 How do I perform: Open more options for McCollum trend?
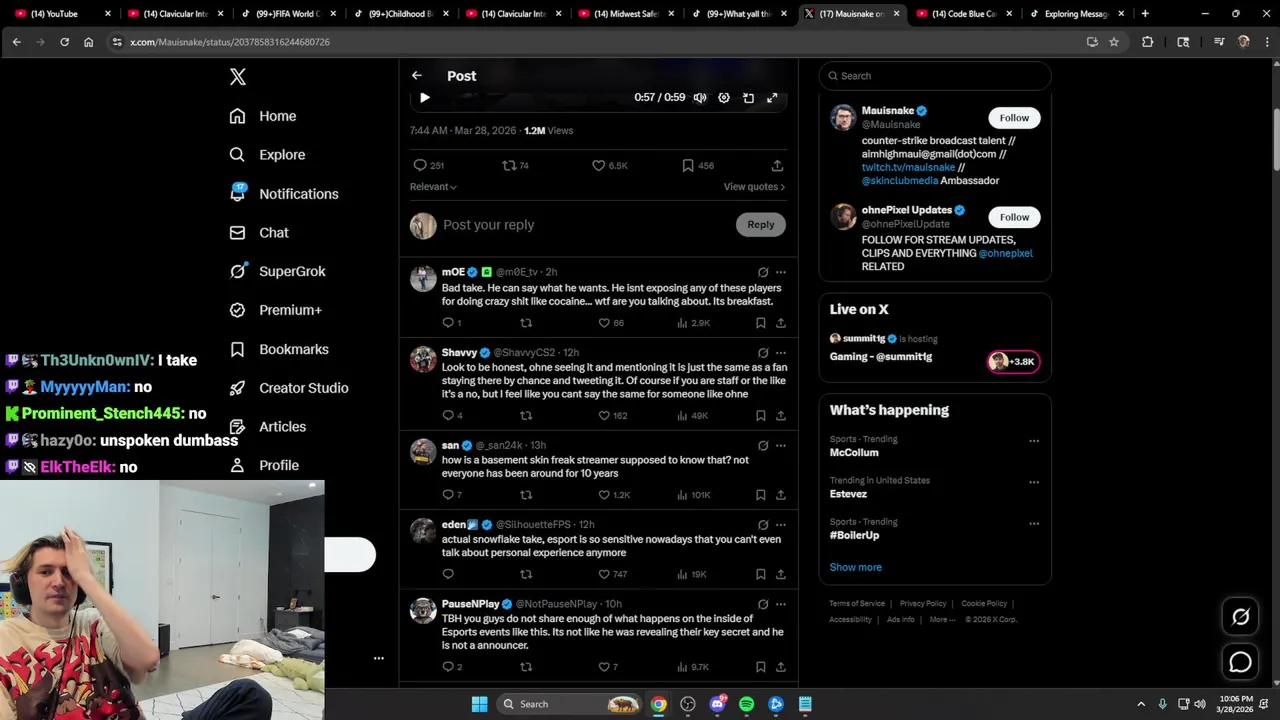[1034, 441]
